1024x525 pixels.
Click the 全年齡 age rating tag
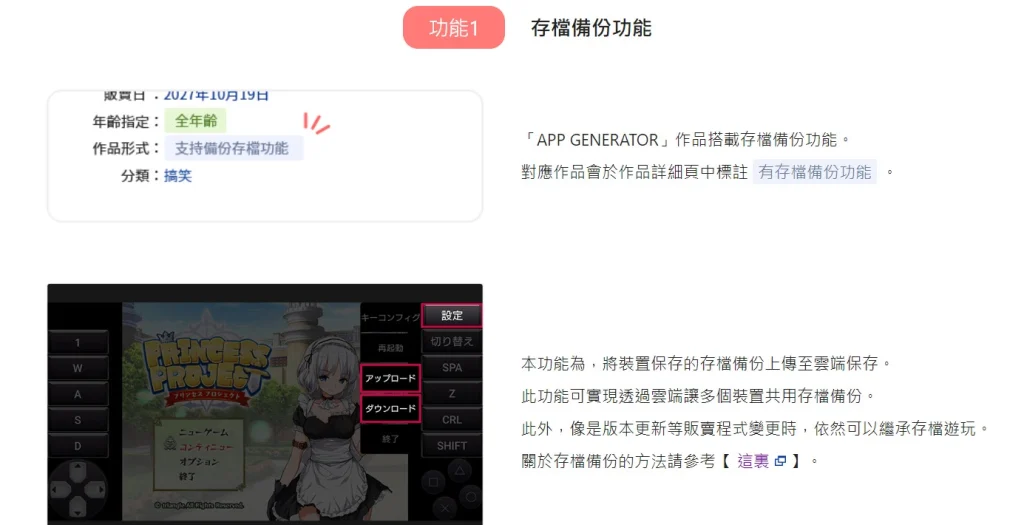pos(195,121)
